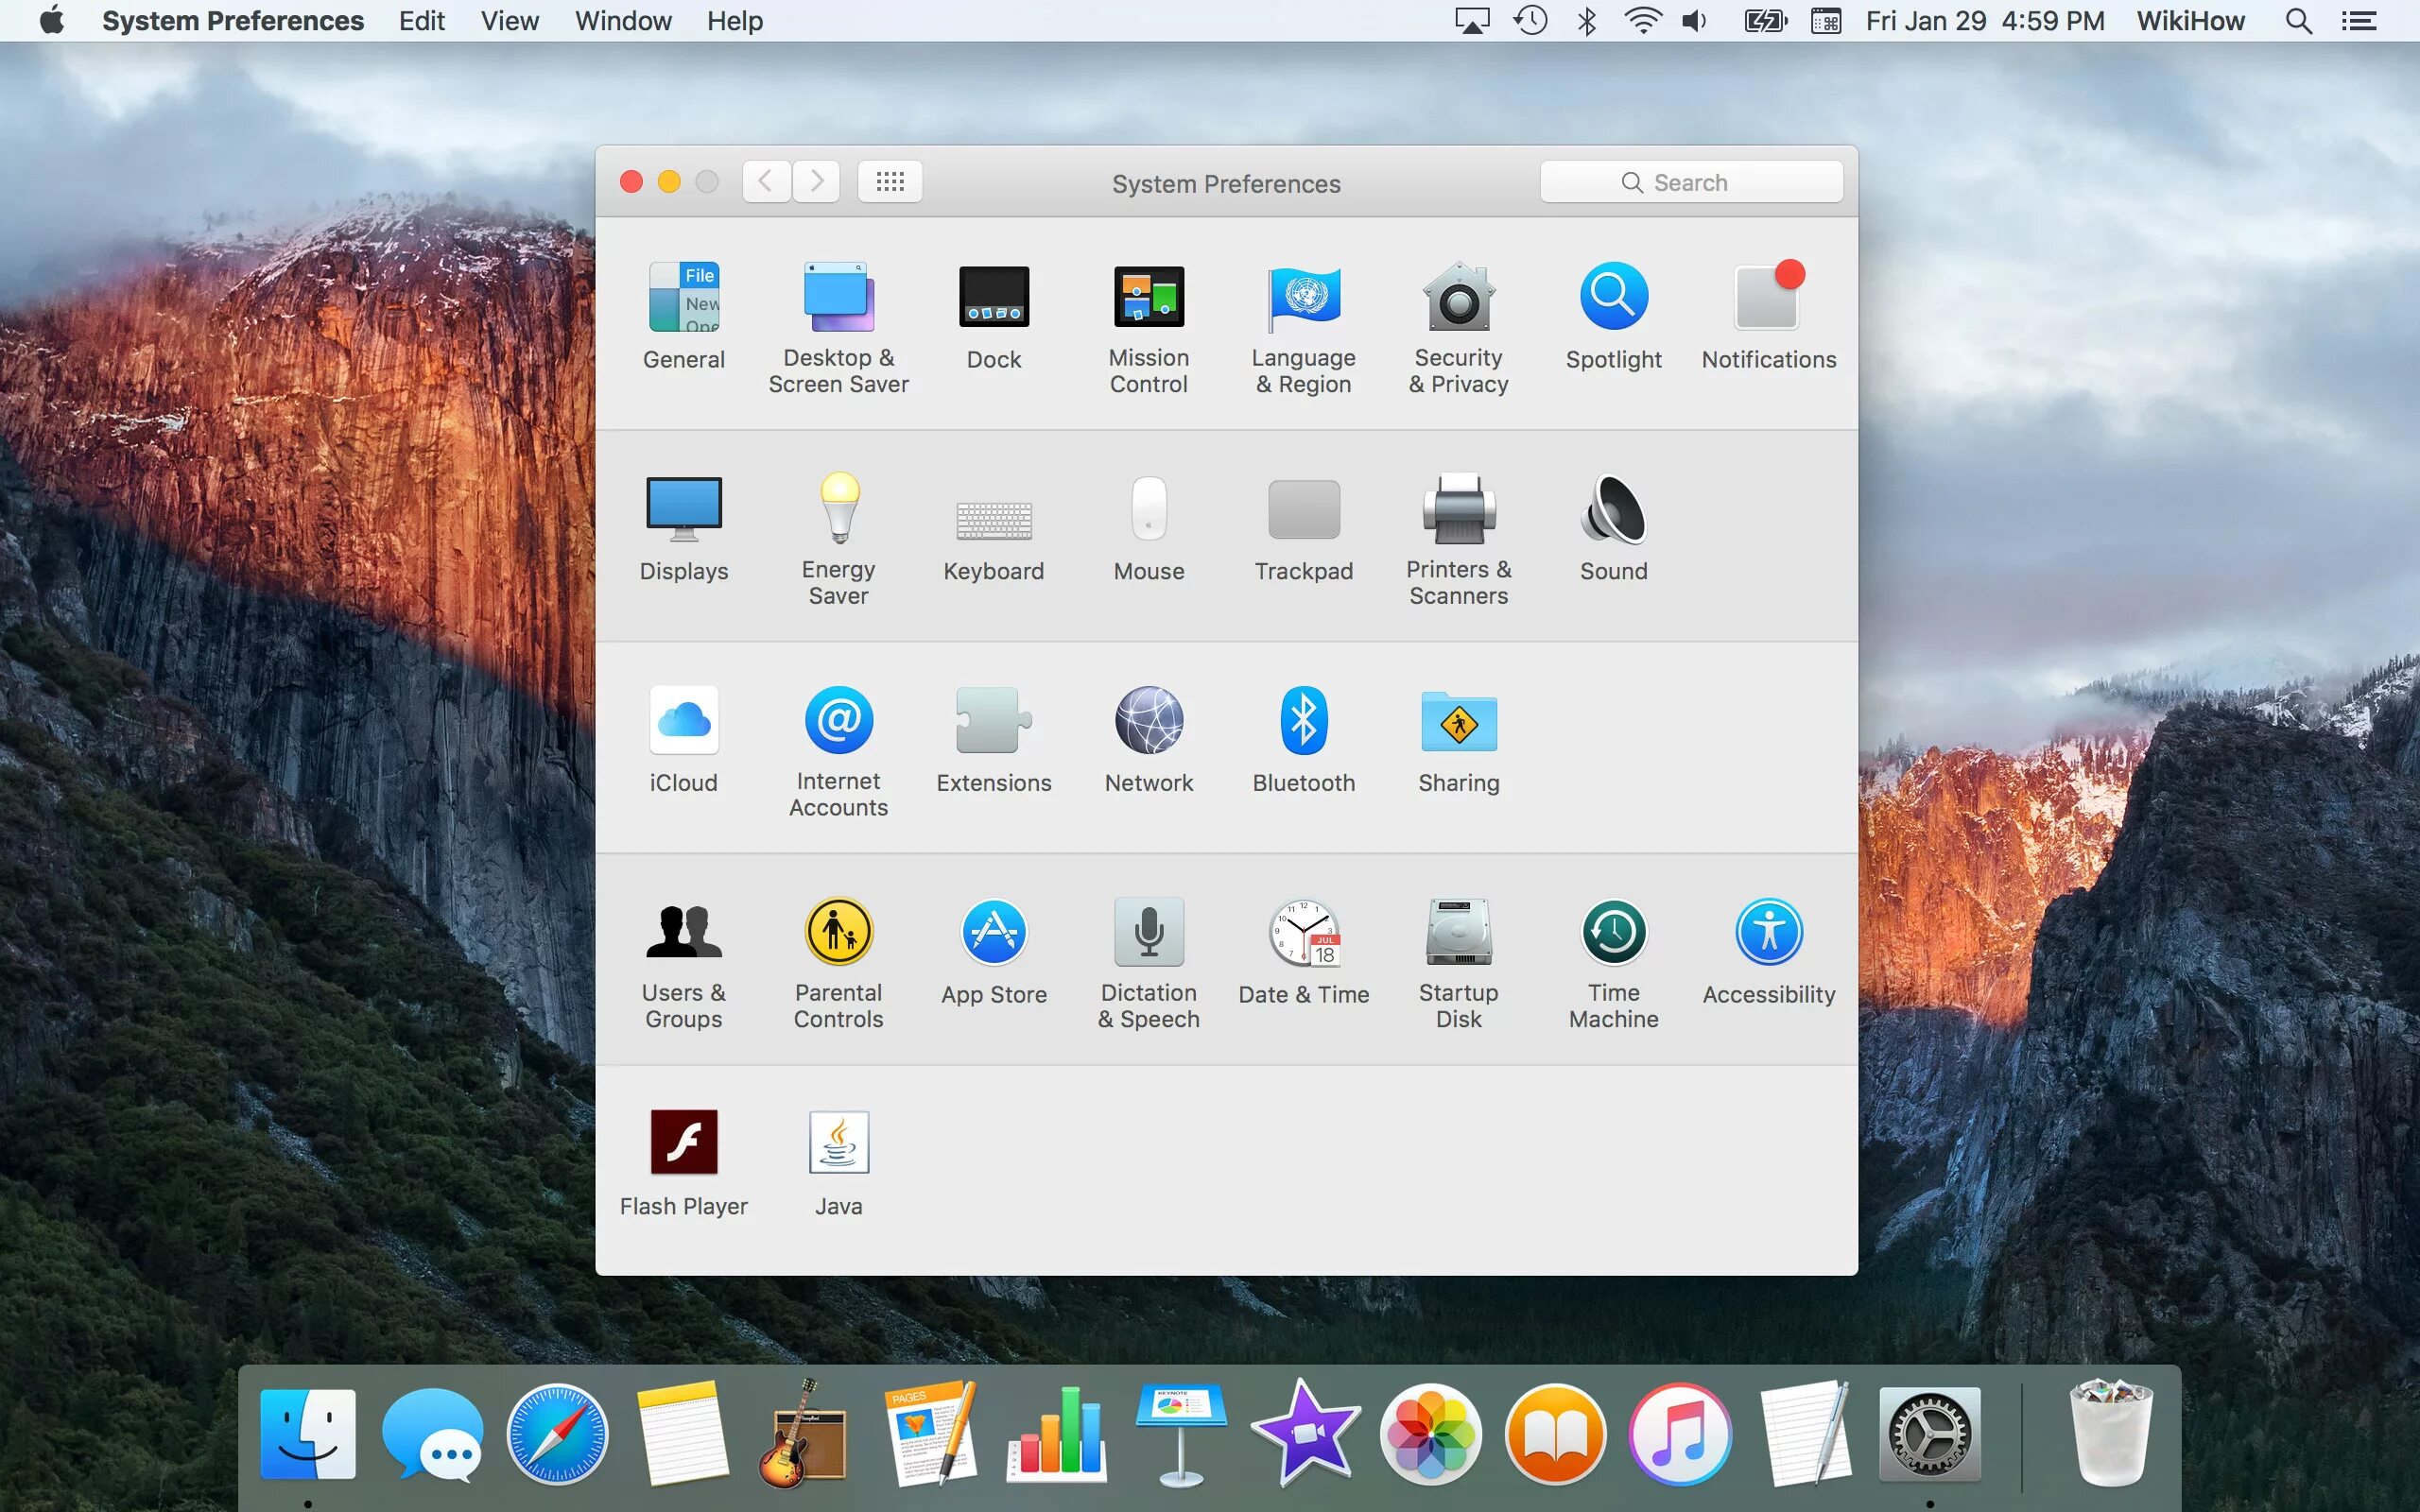
Task: Open the Window menu
Action: click(x=622, y=21)
